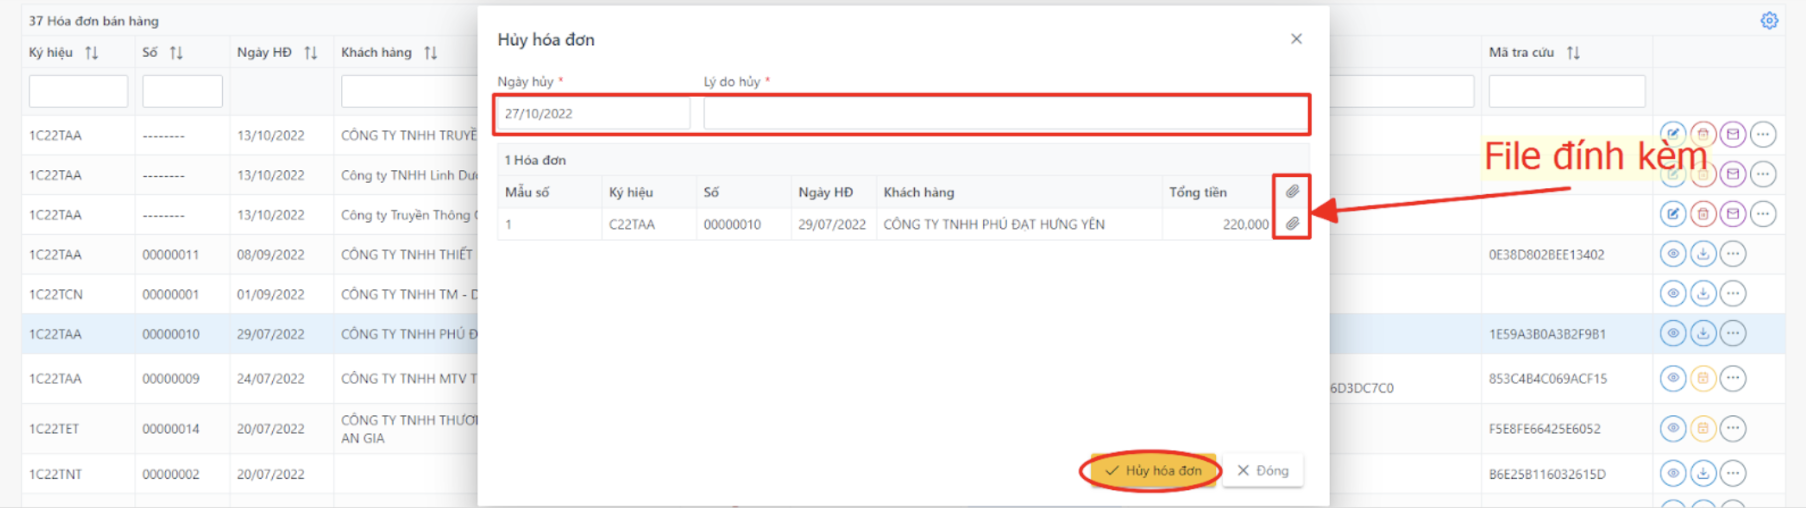1806x508 pixels.
Task: Open more options for invoice 00000014
Action: [x=1733, y=428]
